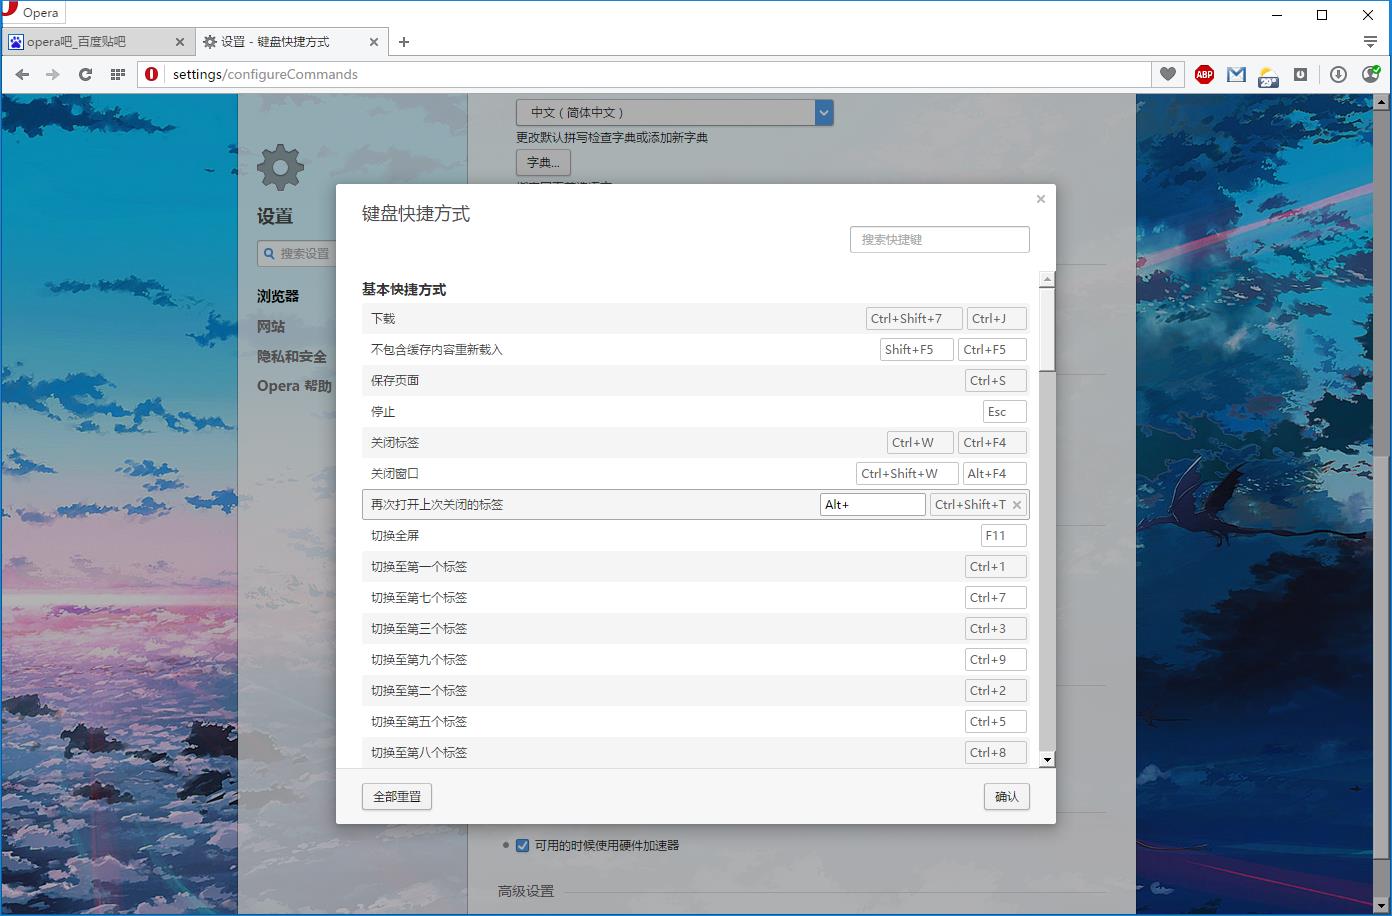Close the opera吧_百度贴吧 tab
This screenshot has width=1392, height=916.
tap(180, 42)
